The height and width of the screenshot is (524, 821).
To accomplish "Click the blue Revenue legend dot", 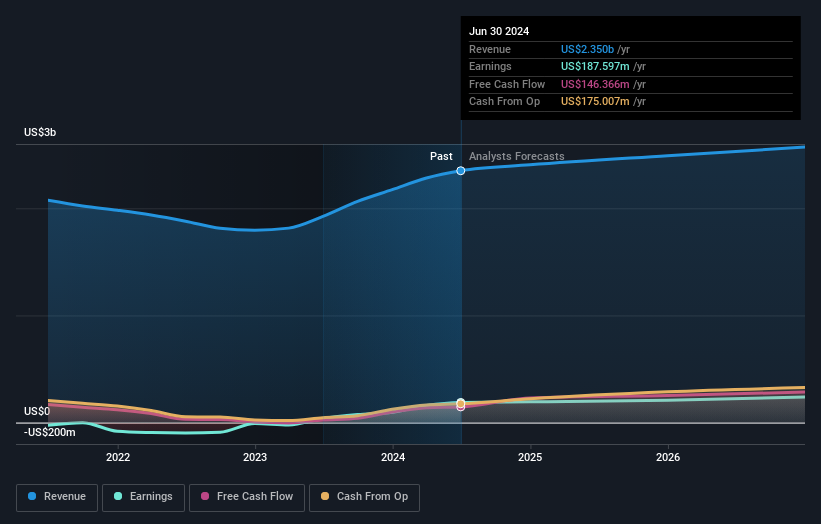I will (32, 496).
